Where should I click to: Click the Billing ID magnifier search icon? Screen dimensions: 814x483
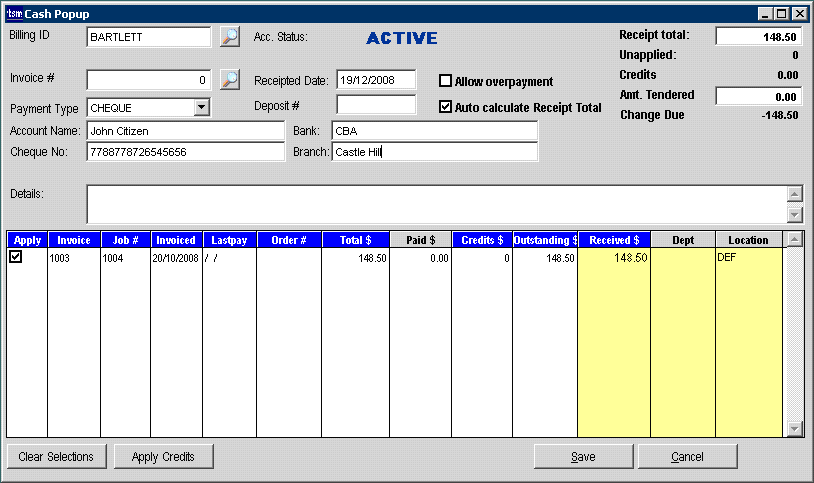coord(230,37)
